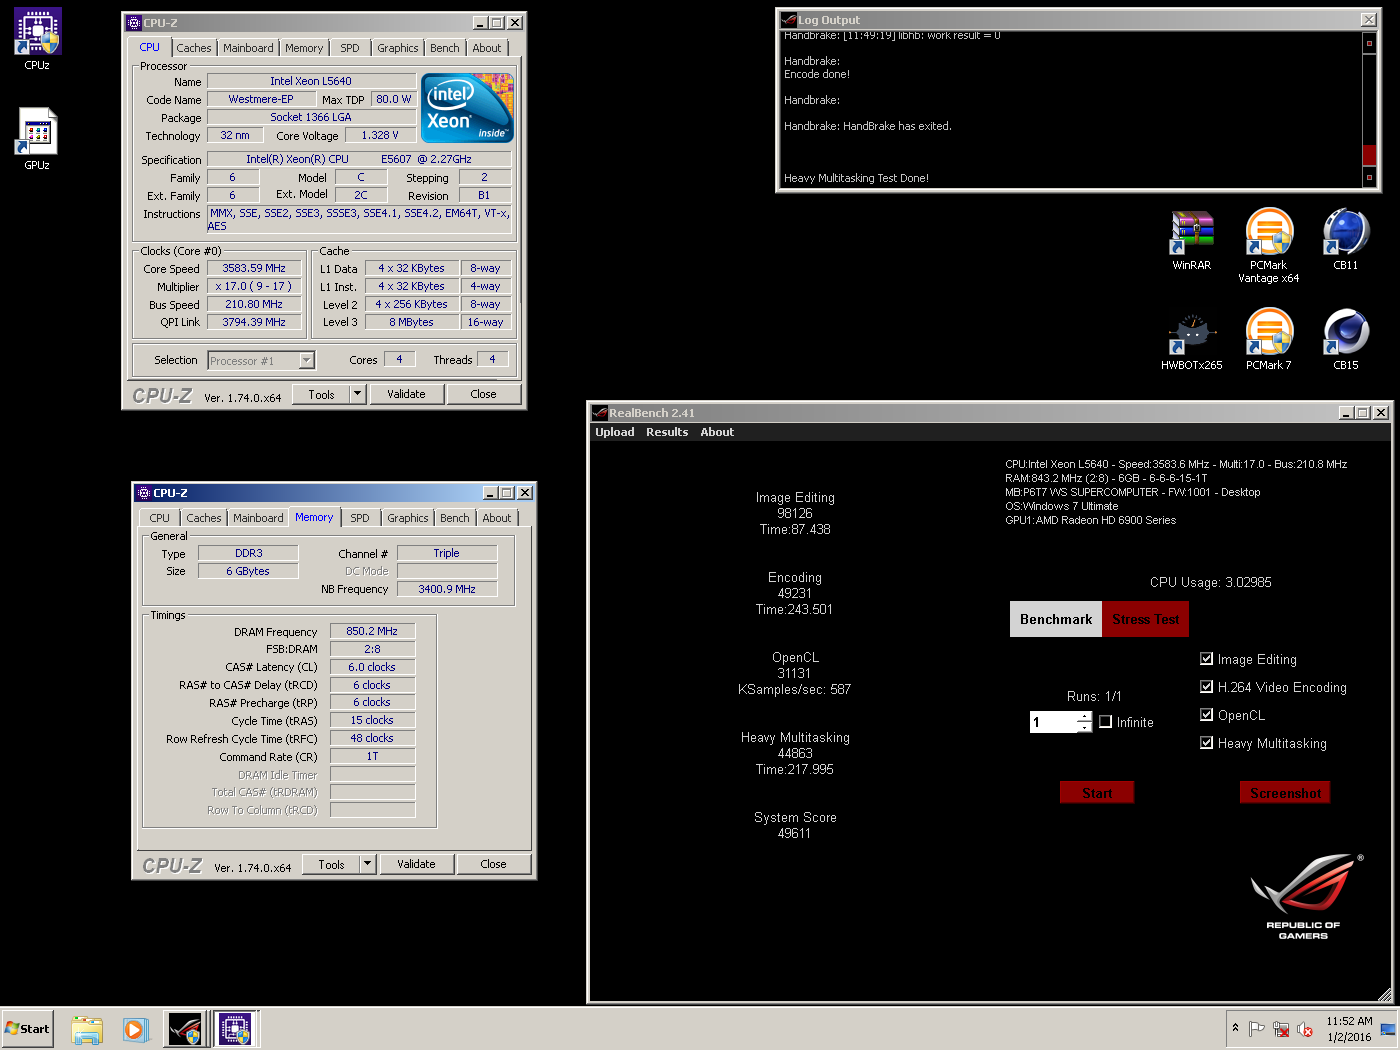The image size is (1400, 1050).
Task: Click the System Score 49611 value
Action: [795, 833]
